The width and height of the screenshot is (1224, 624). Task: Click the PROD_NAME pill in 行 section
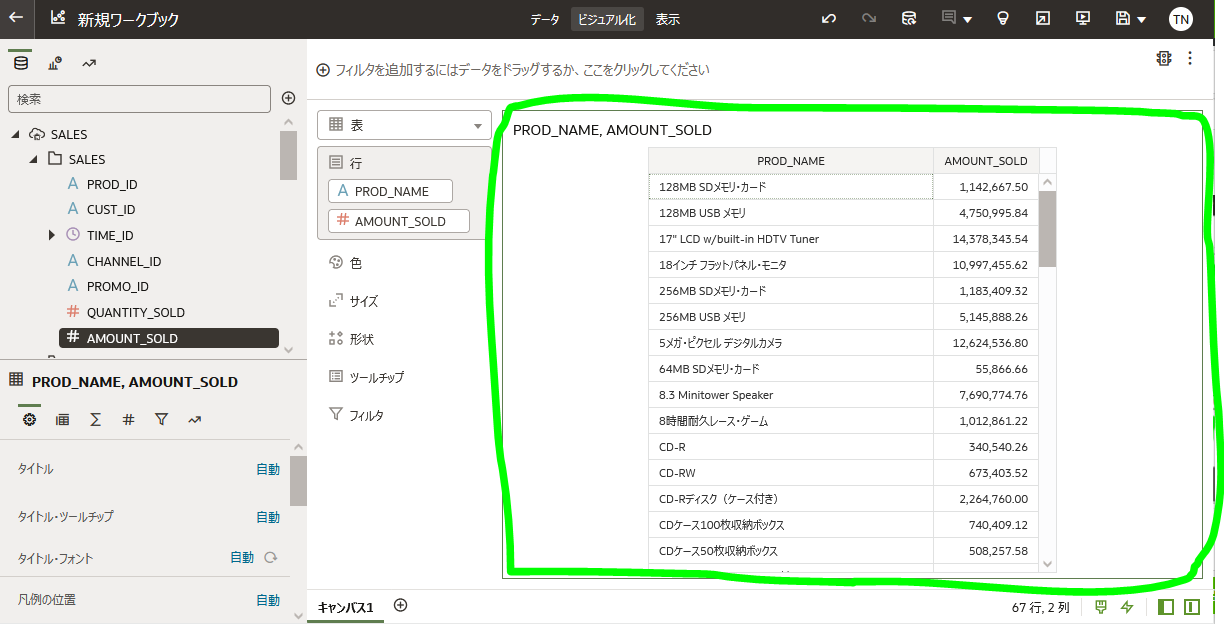(x=390, y=191)
